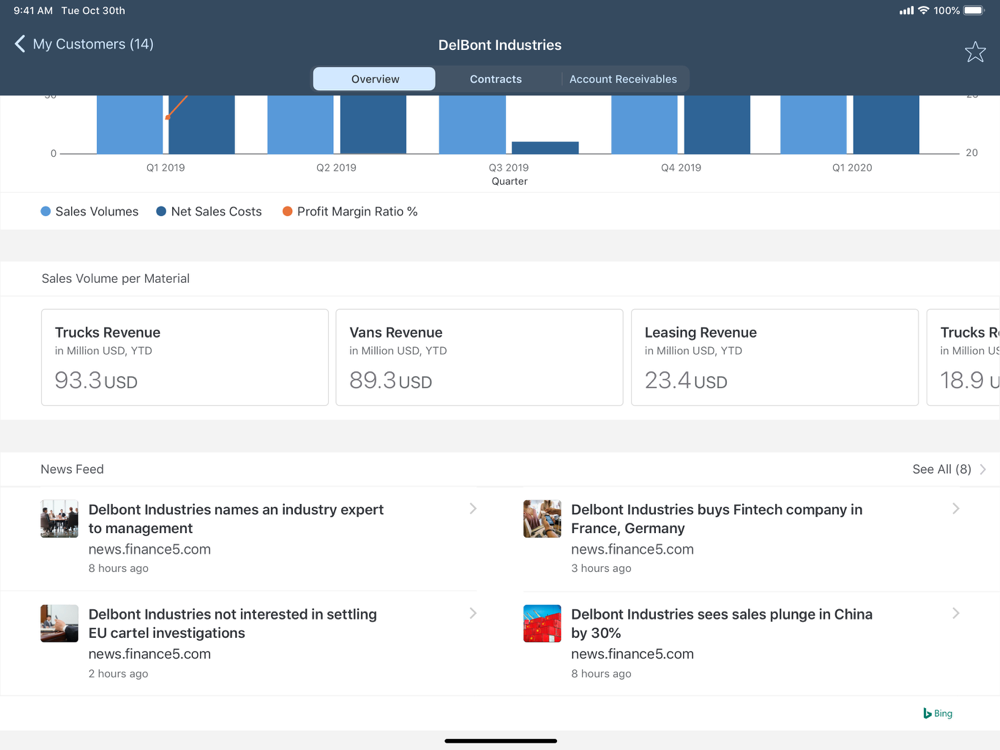
Task: Open red flags thumbnail for China news
Action: coord(542,623)
